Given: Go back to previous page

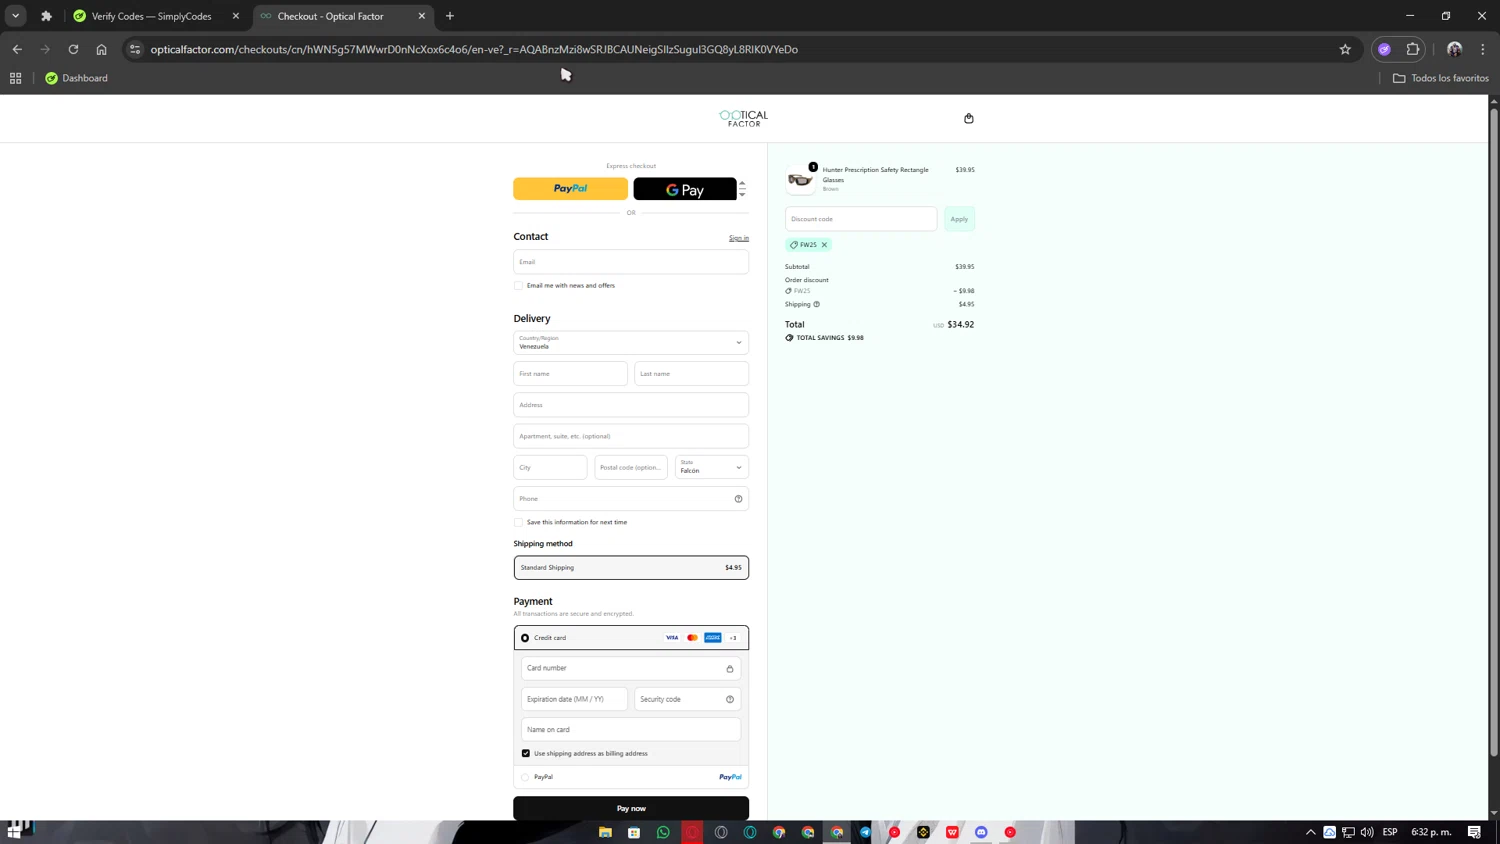Looking at the screenshot, I should point(17,49).
